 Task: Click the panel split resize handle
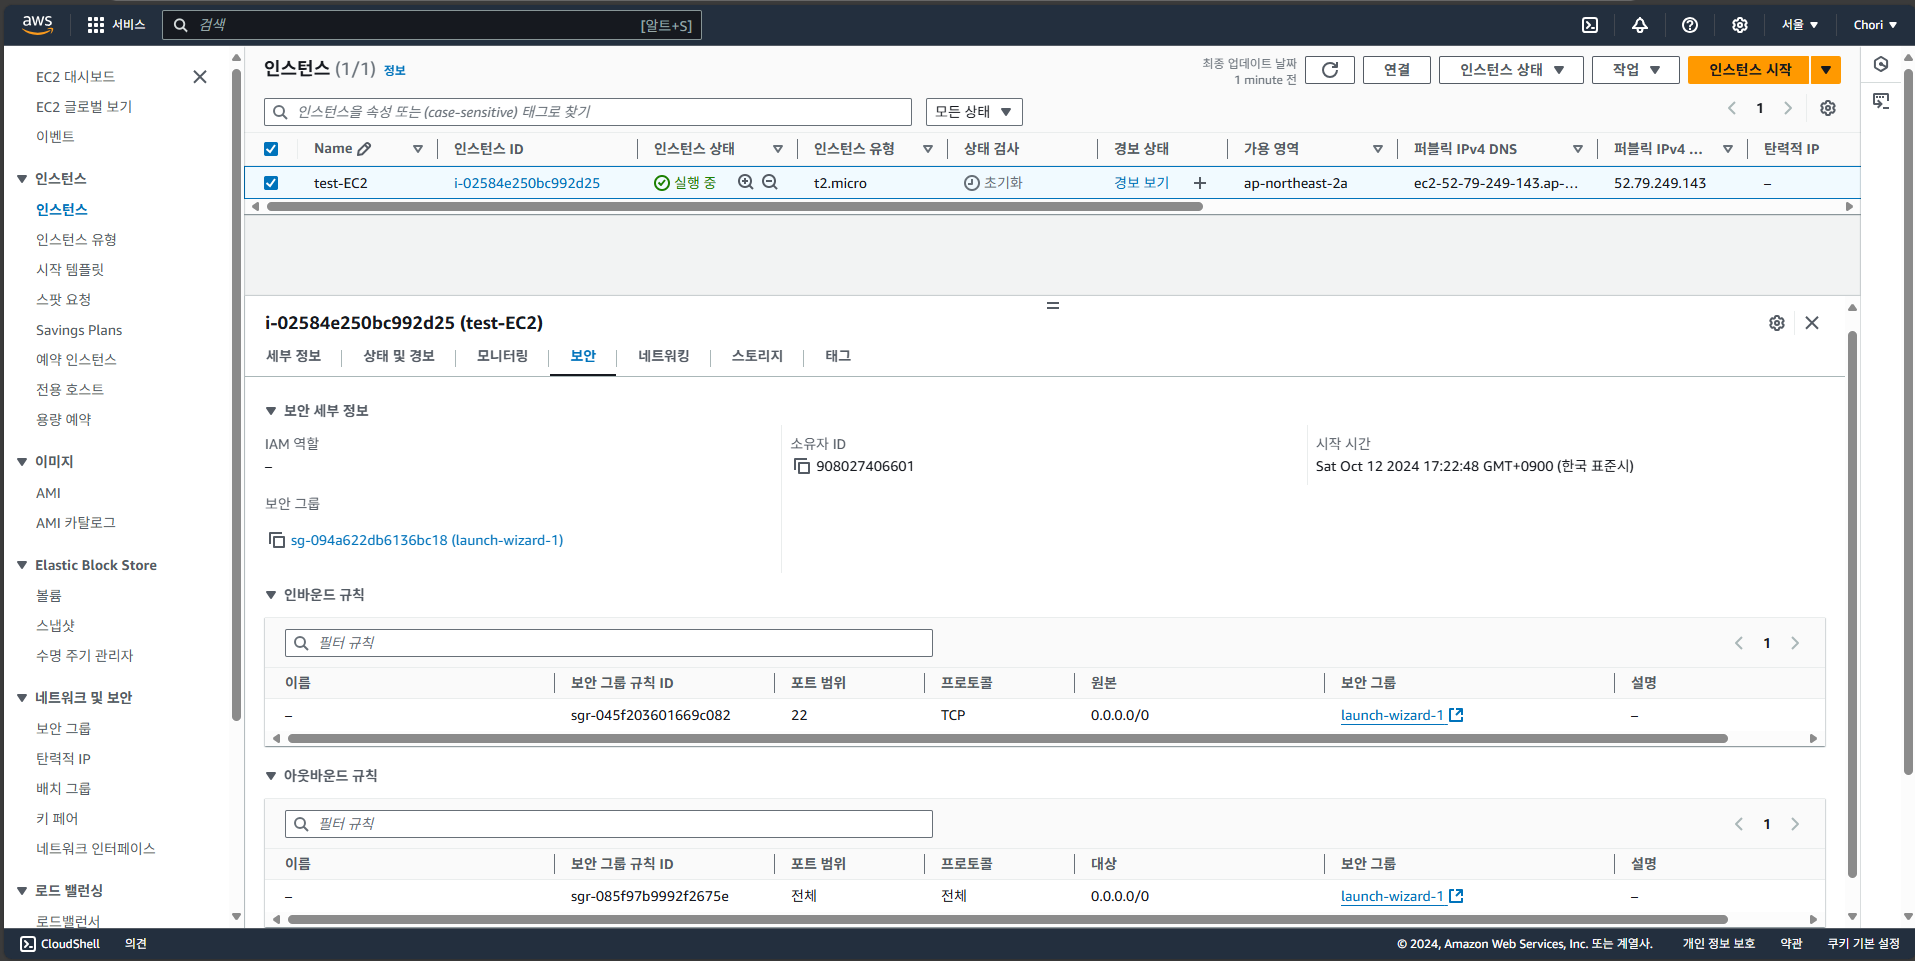pyautogui.click(x=1052, y=305)
